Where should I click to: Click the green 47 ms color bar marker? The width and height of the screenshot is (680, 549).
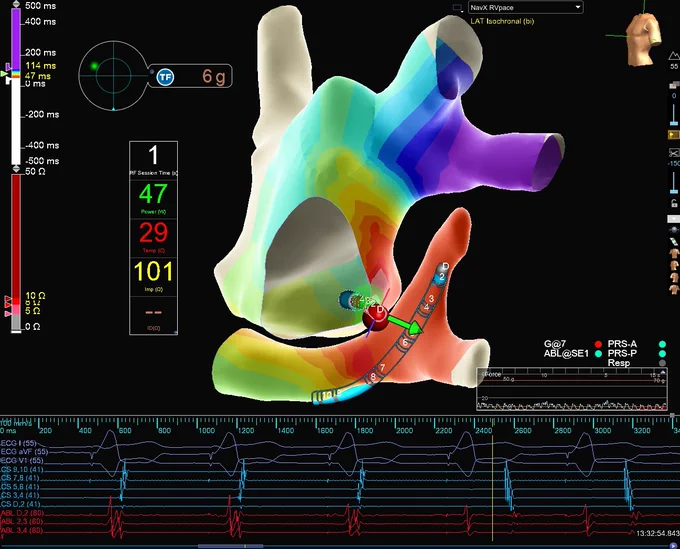4,74
